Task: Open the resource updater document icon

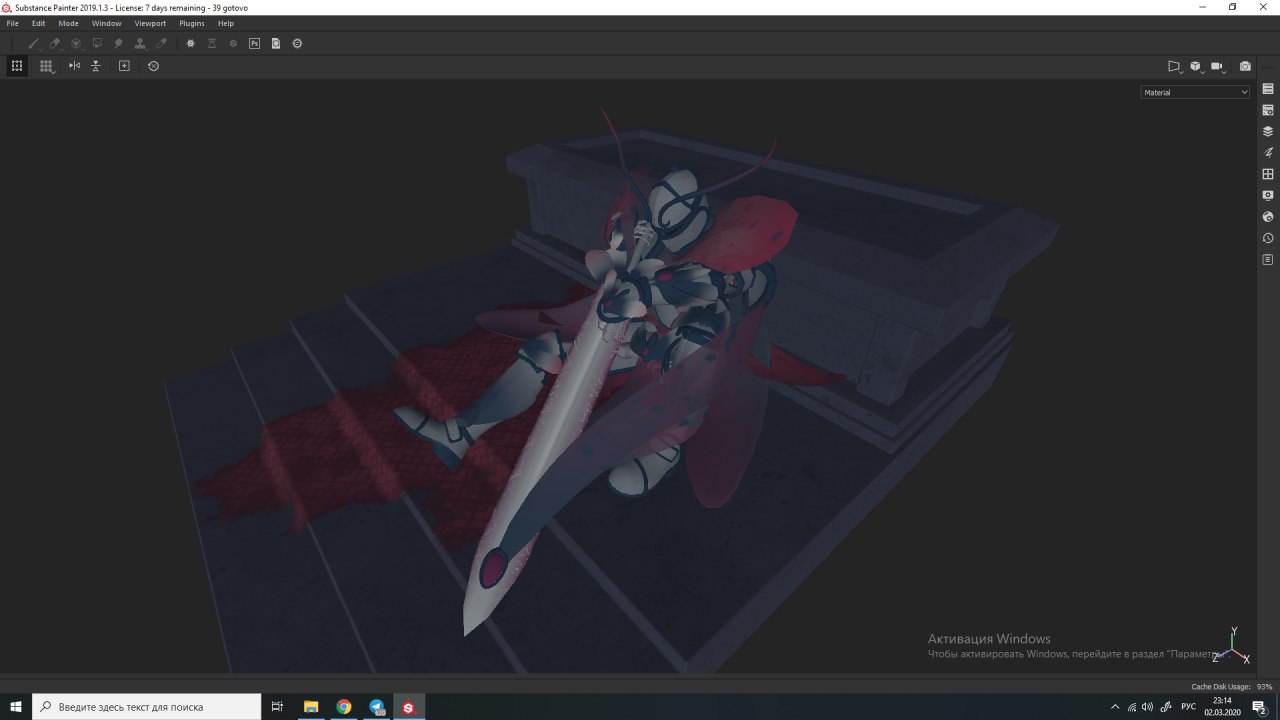Action: pos(275,43)
